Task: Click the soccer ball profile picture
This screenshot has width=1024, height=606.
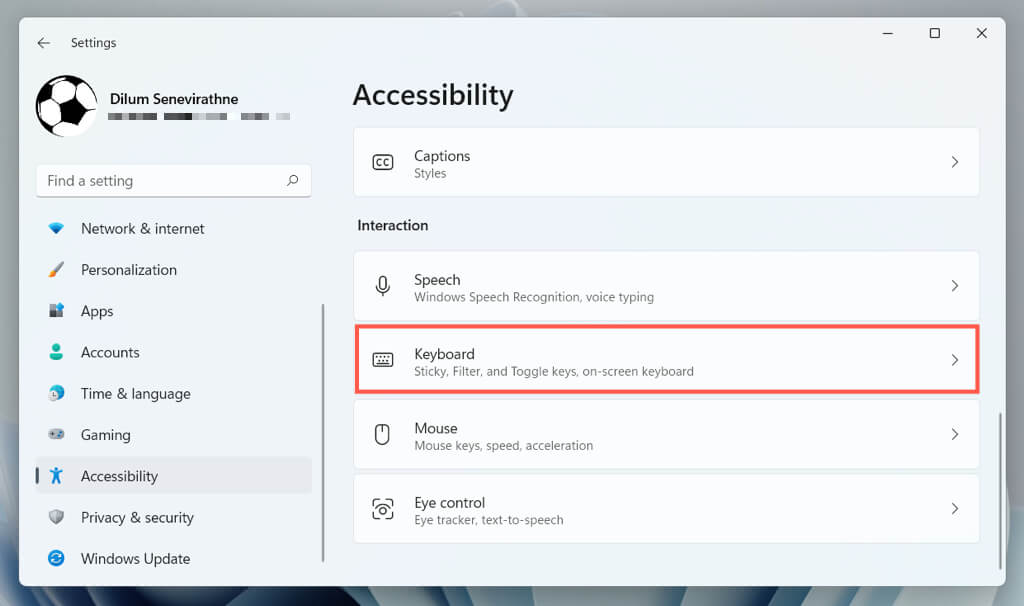Action: pyautogui.click(x=66, y=106)
